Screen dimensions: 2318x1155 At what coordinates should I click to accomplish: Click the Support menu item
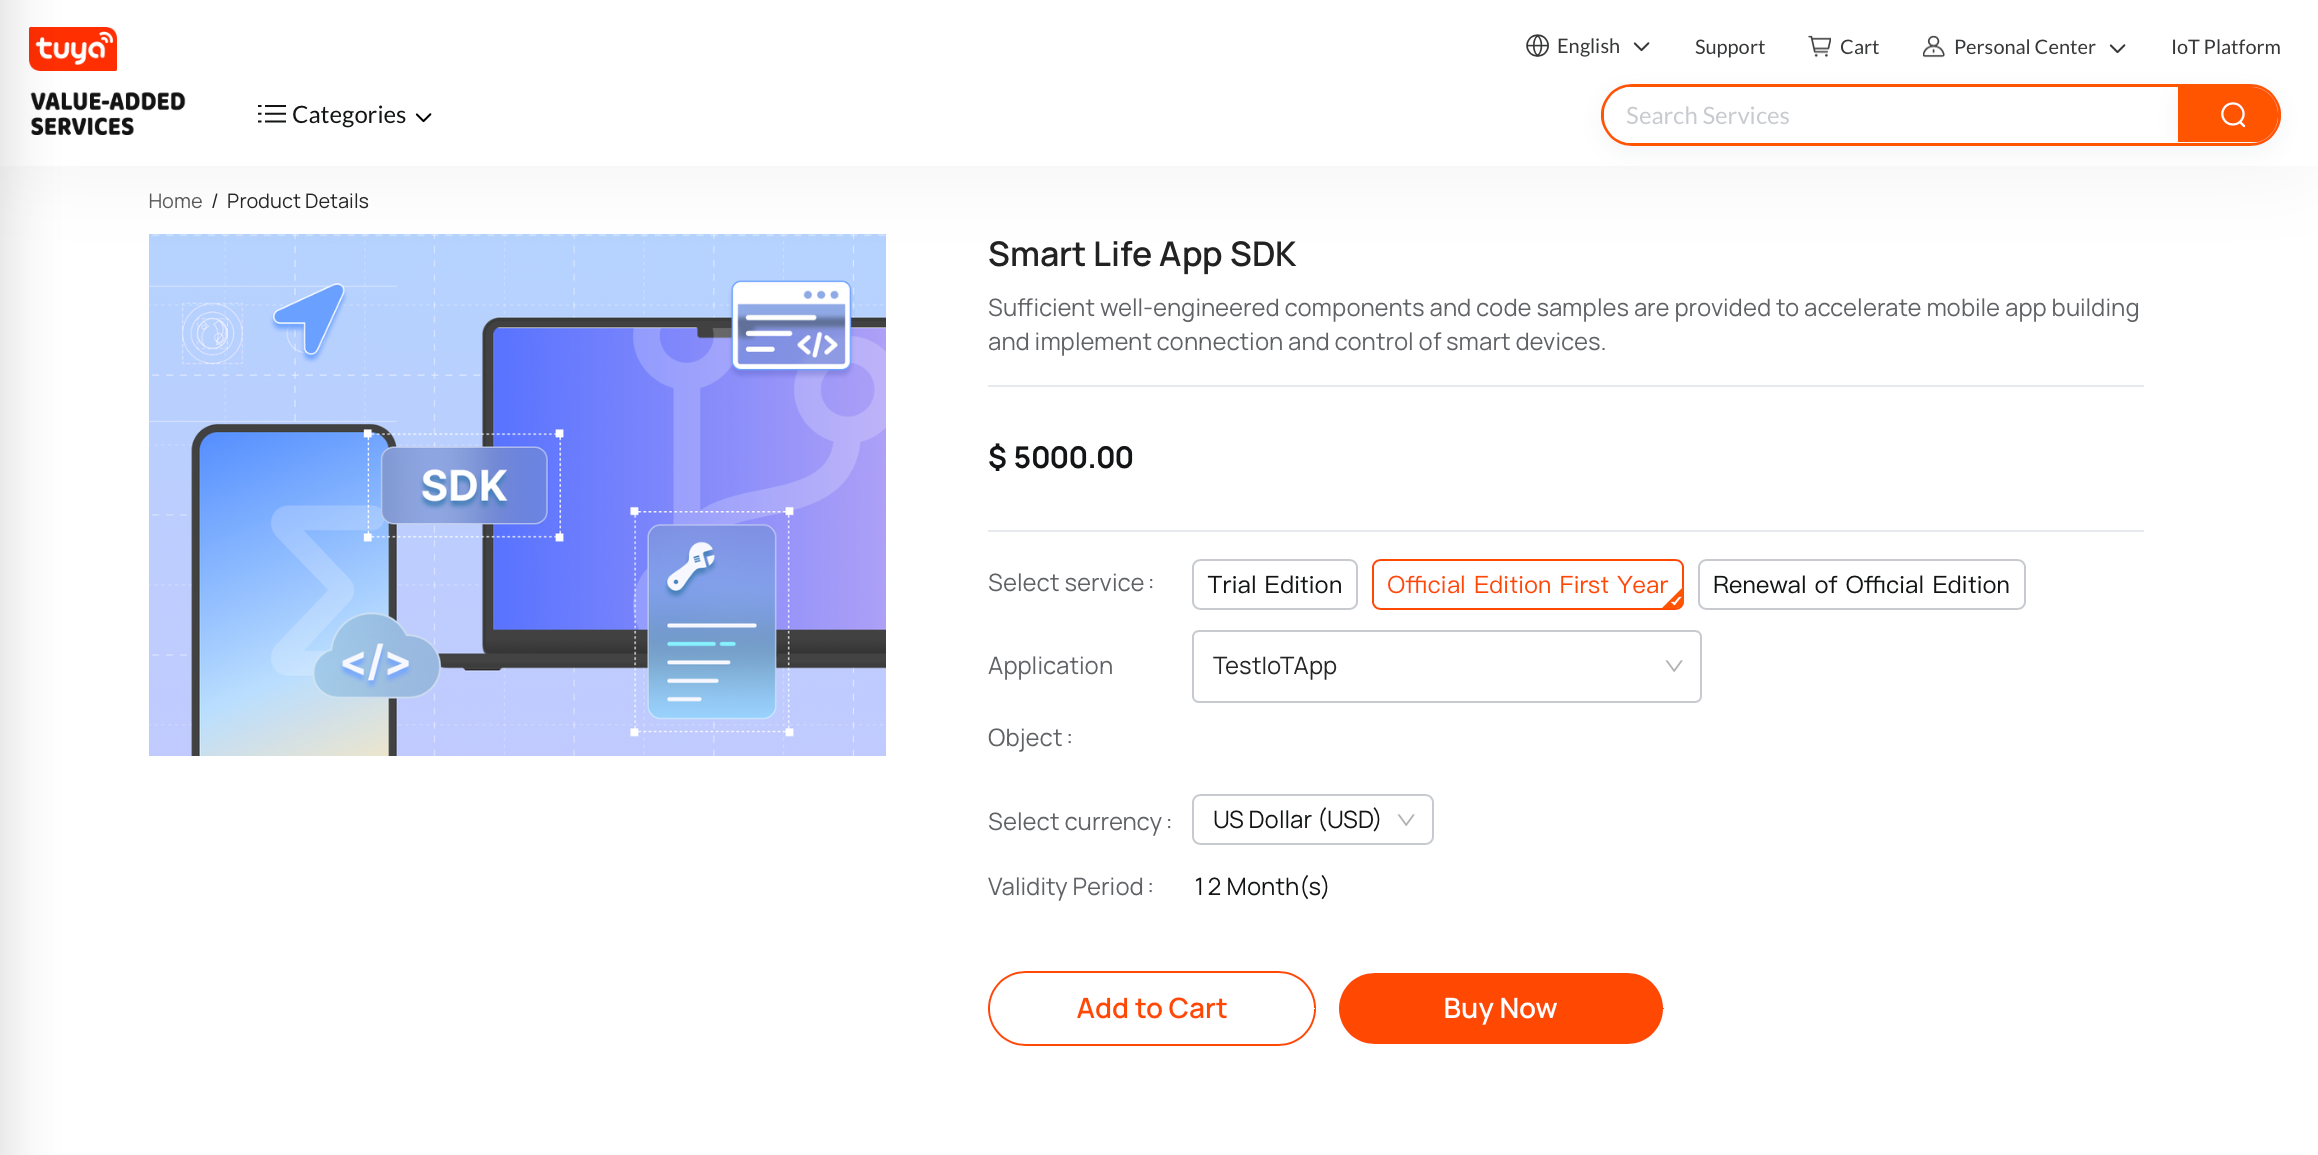pos(1729,46)
